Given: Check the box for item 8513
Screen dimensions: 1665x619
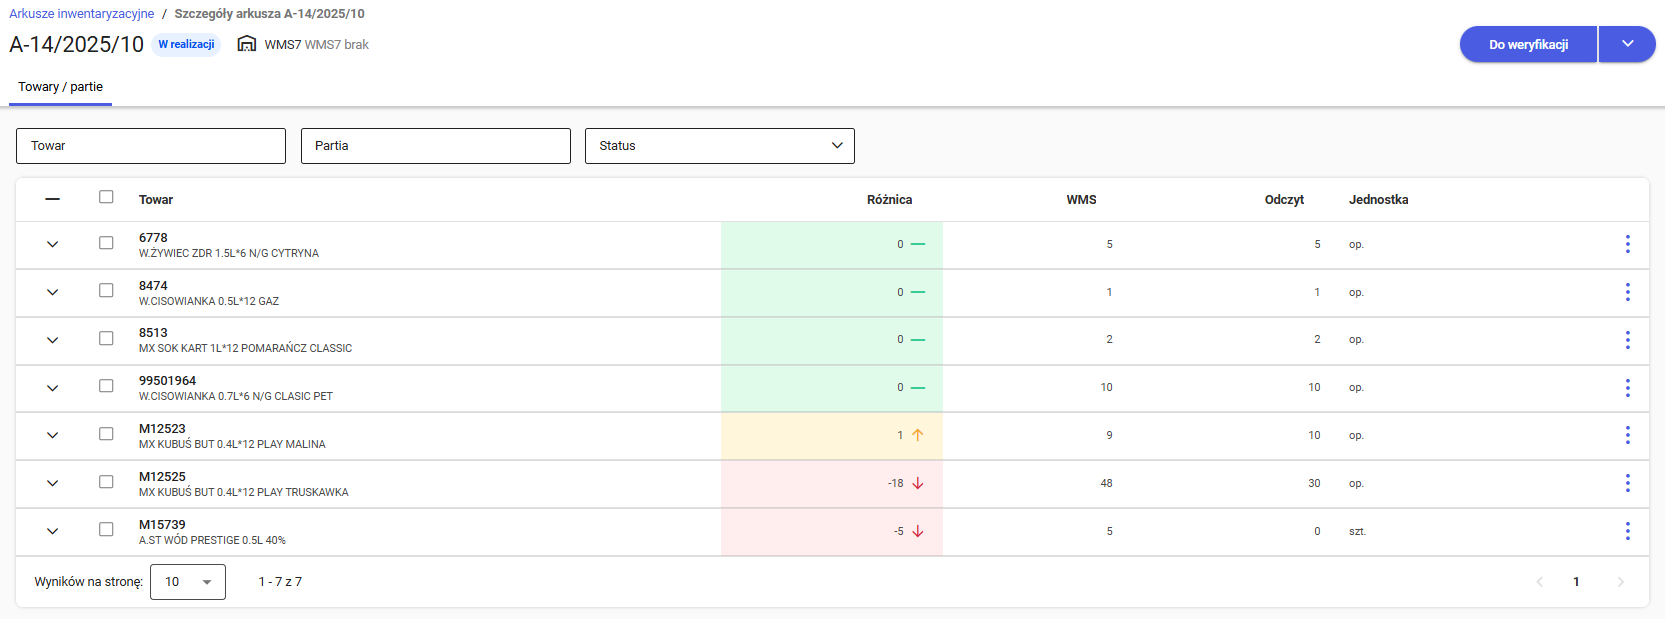Looking at the screenshot, I should point(106,338).
